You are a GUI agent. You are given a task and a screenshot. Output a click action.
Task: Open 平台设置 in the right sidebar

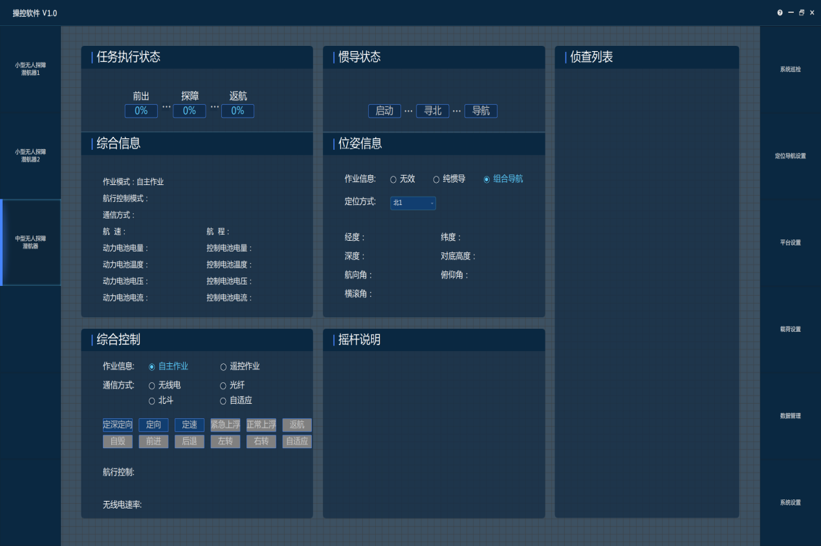coord(790,243)
